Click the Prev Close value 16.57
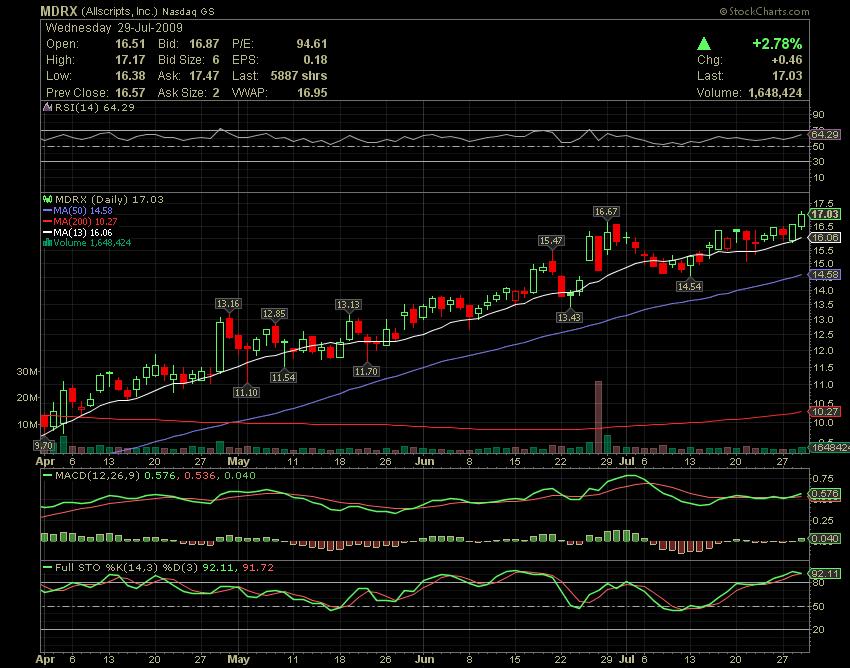Image resolution: width=850 pixels, height=668 pixels. click(130, 93)
